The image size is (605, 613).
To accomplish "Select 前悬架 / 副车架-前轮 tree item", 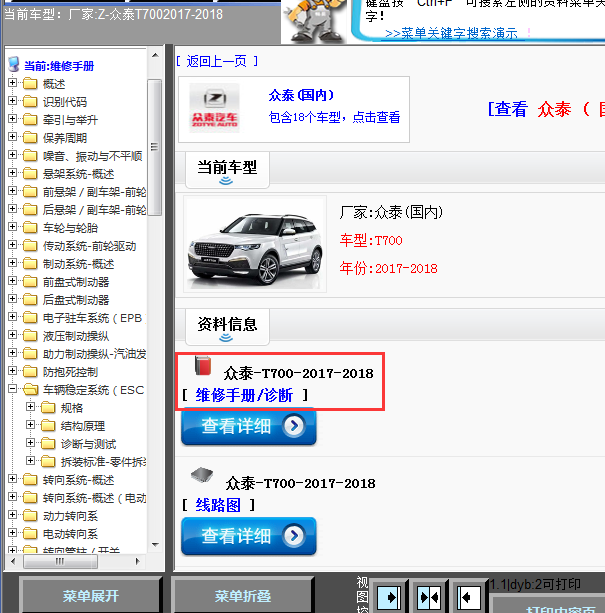I will pos(94,192).
